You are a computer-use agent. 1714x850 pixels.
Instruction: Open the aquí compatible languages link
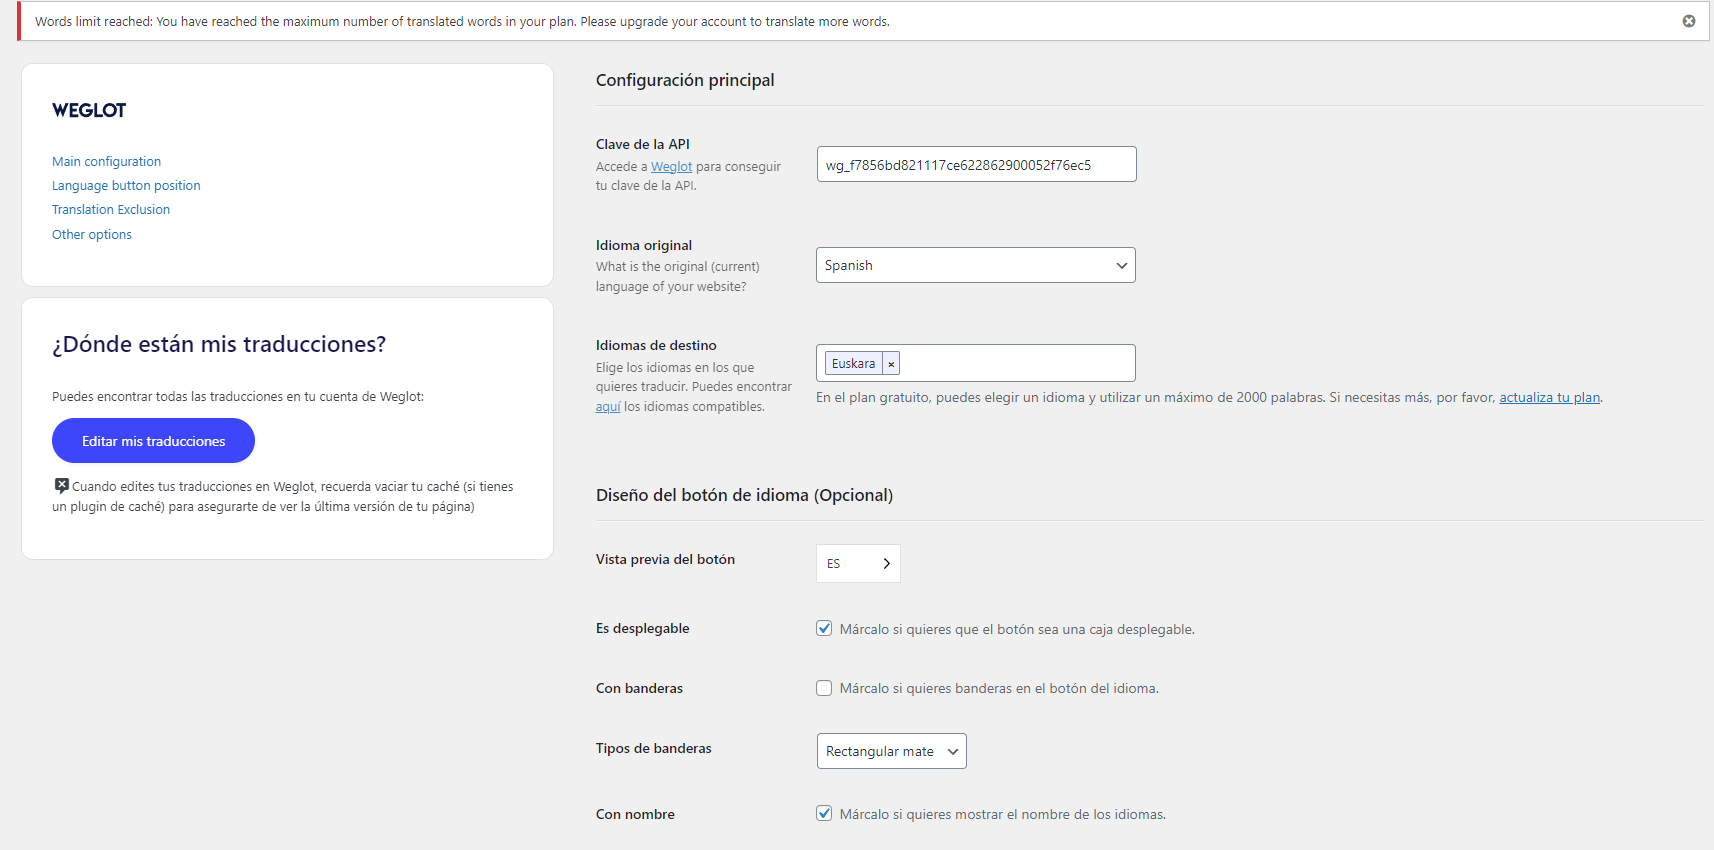click(x=608, y=407)
